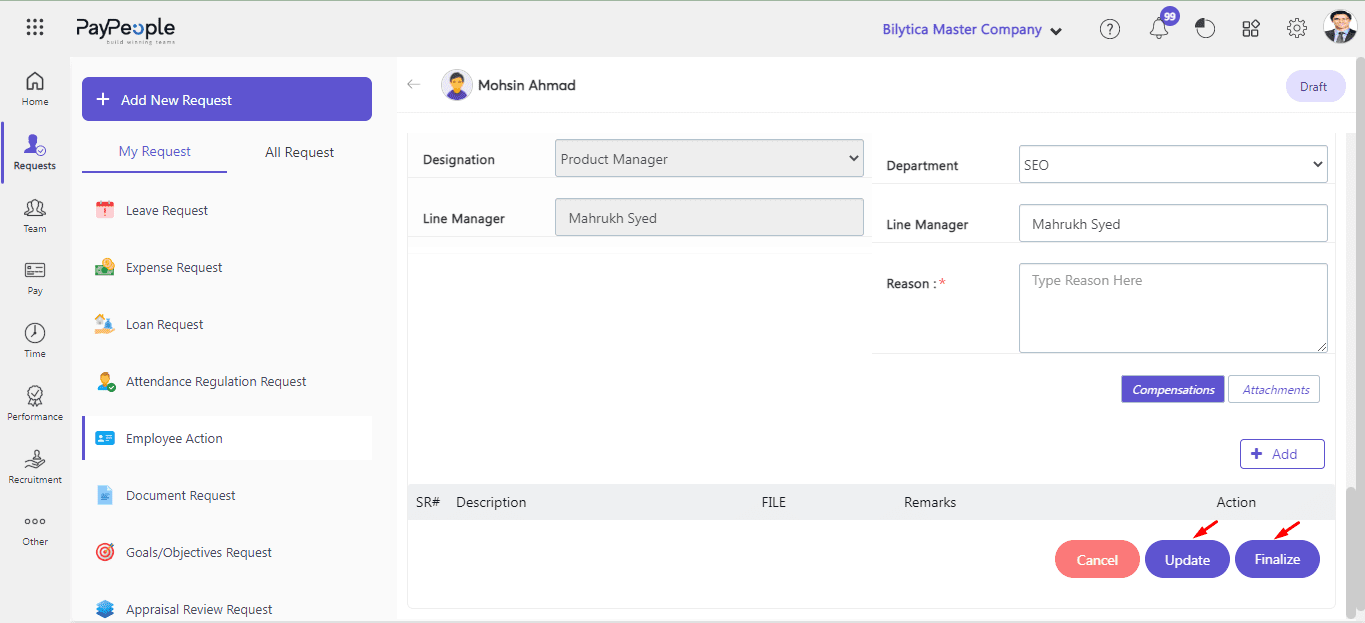Open the settings gear icon
Screen dimensions: 1365x623
pos(1296,29)
